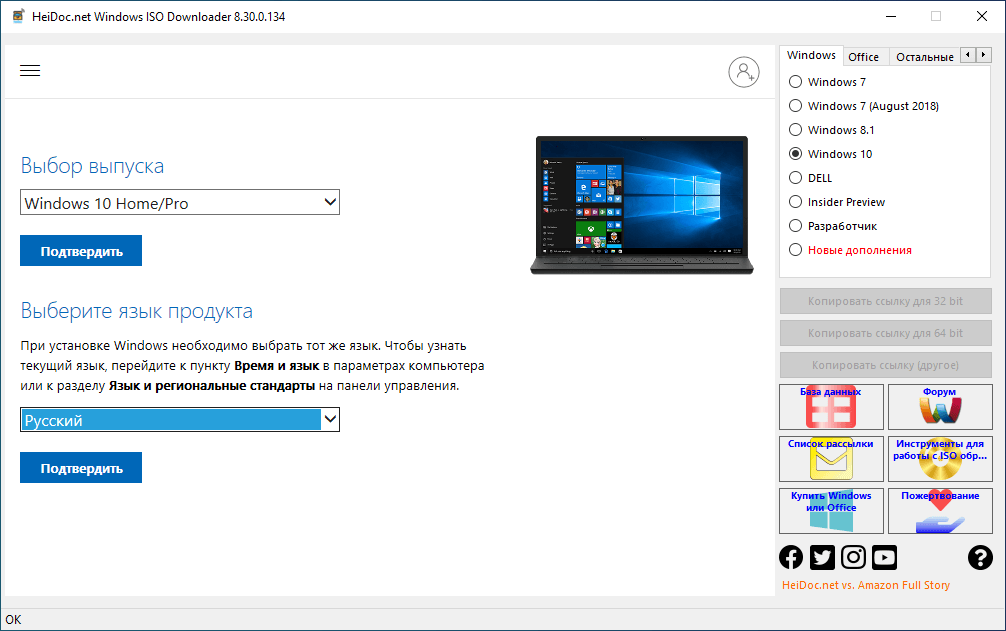Open the Форум tile

click(940, 407)
